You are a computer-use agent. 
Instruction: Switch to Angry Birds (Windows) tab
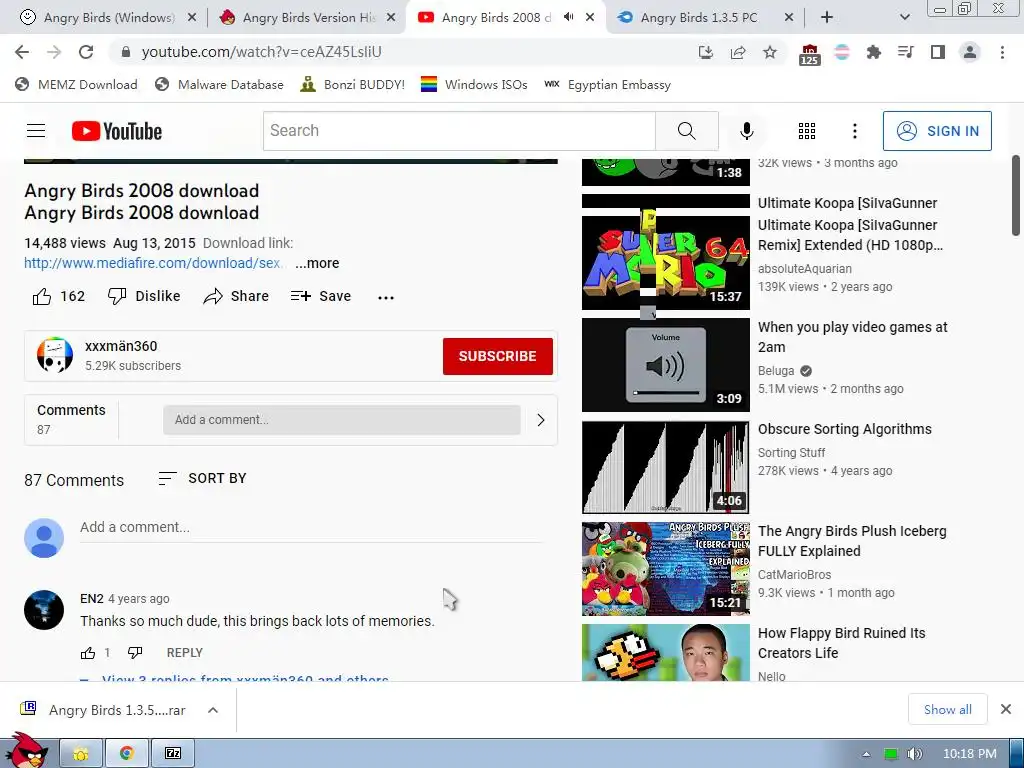(108, 18)
